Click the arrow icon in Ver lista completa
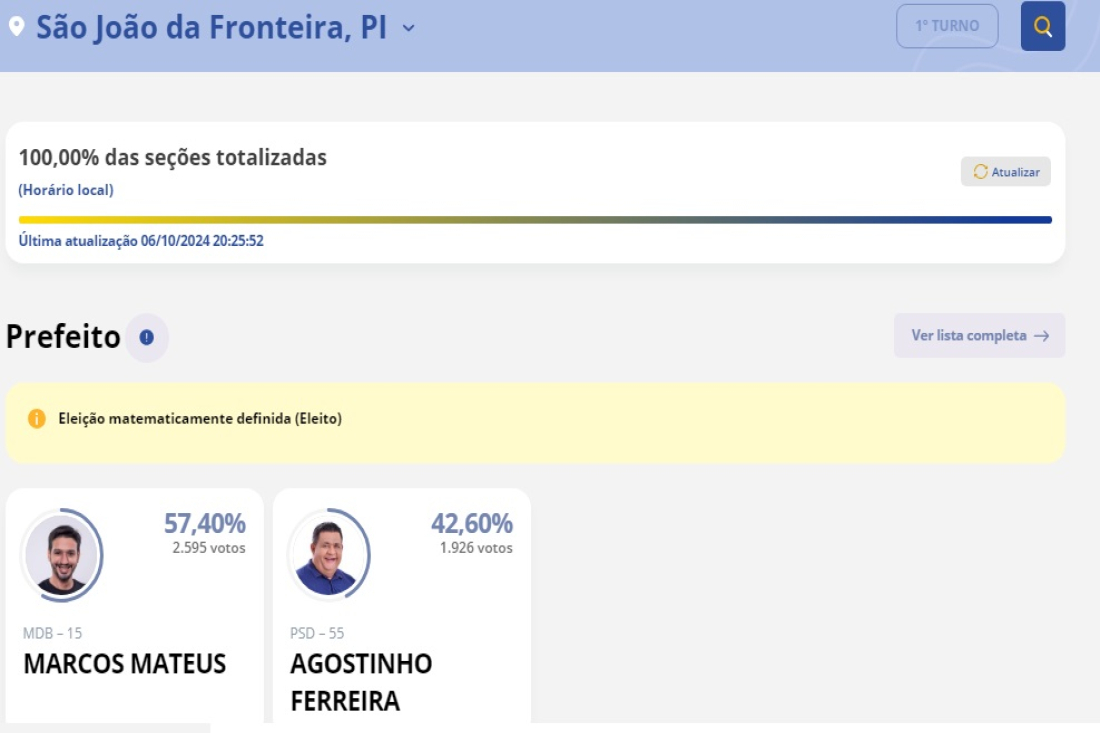Viewport: 1100px width, 733px height. 1042,336
